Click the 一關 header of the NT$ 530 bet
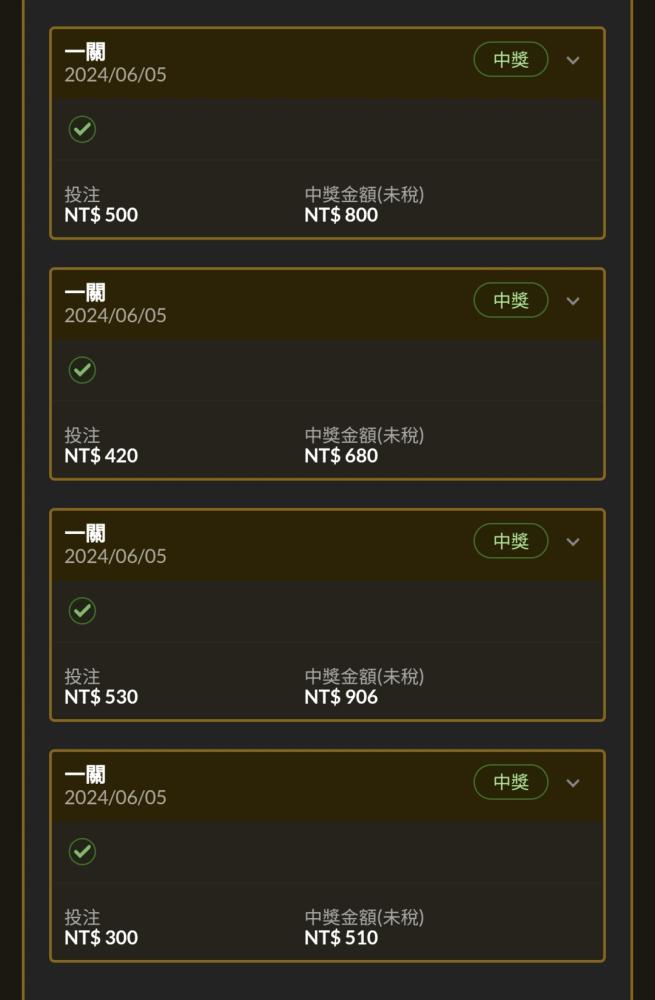The height and width of the screenshot is (1000, 655). [x=85, y=533]
